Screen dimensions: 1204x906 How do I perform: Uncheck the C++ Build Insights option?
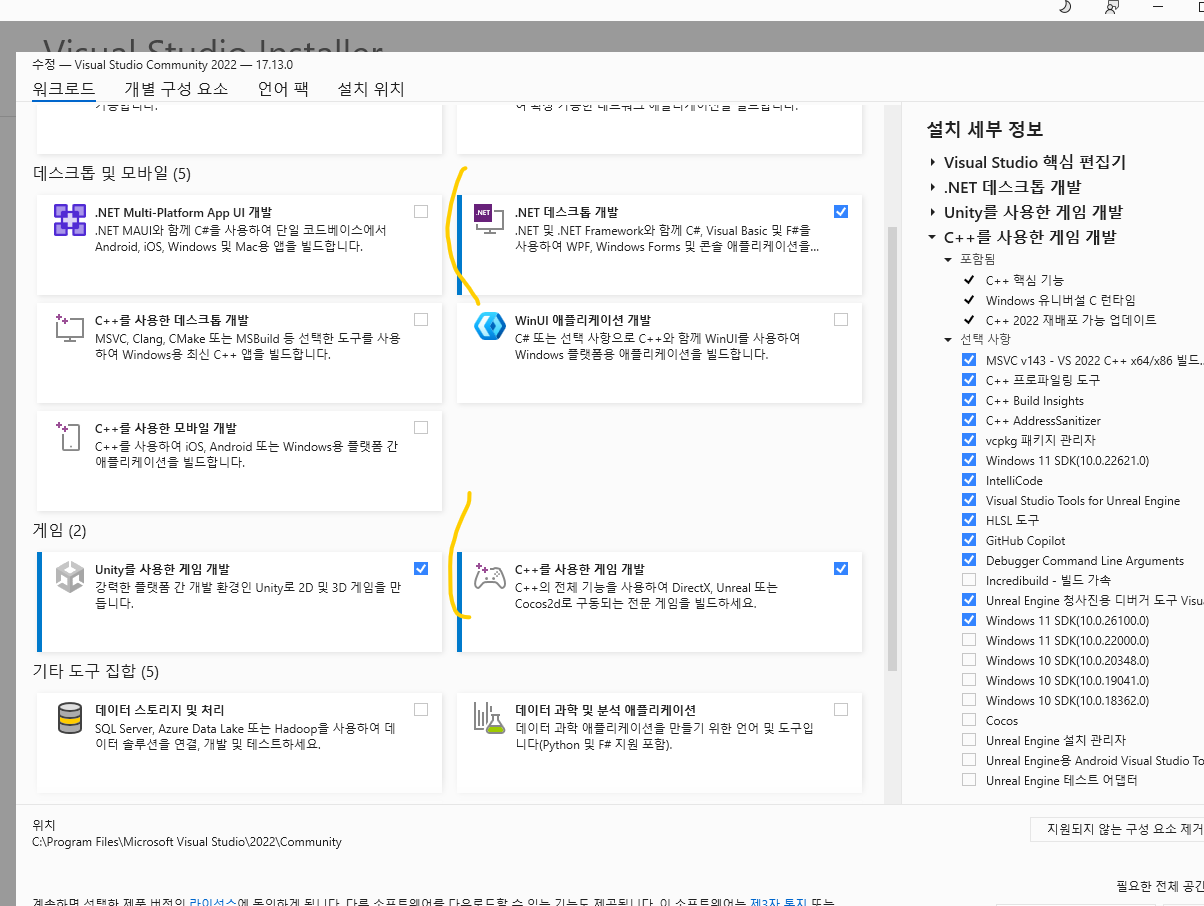pos(968,400)
